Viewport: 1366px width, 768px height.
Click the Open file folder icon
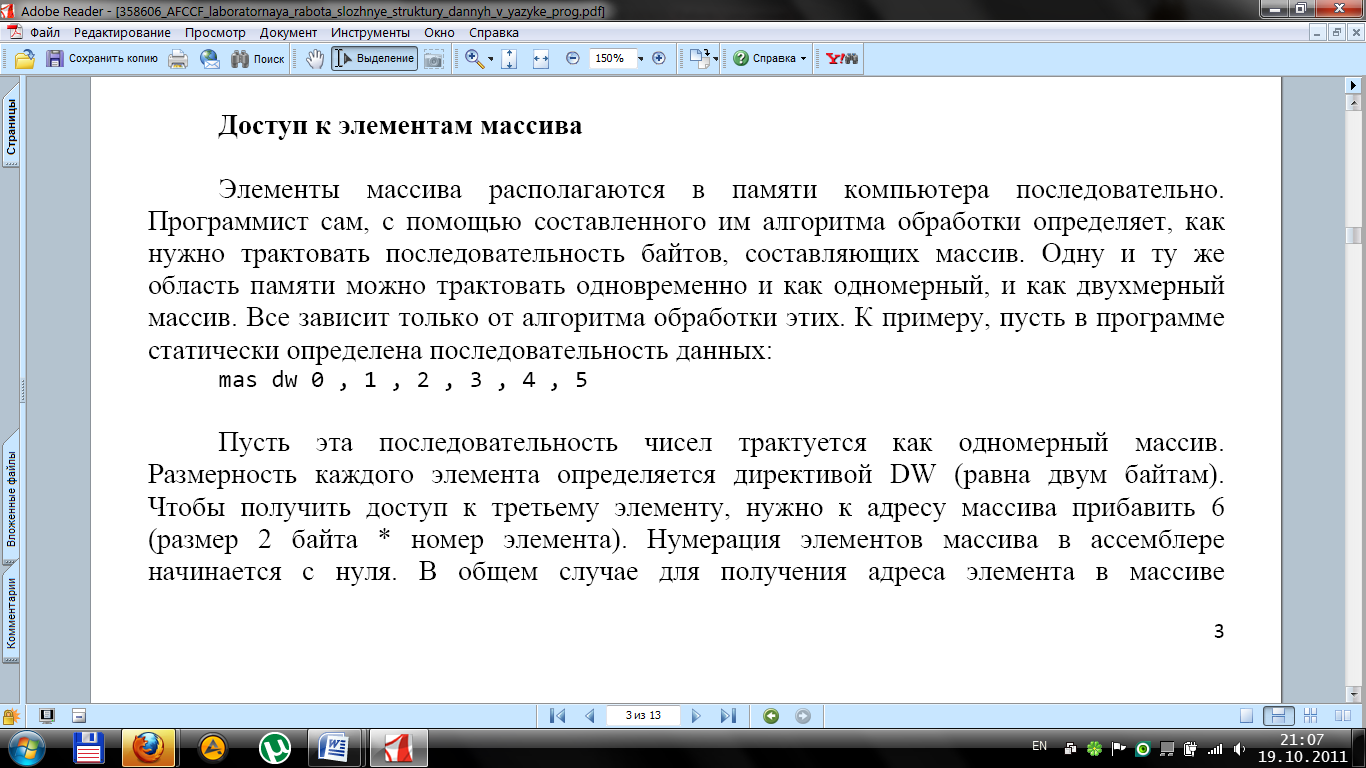point(25,59)
